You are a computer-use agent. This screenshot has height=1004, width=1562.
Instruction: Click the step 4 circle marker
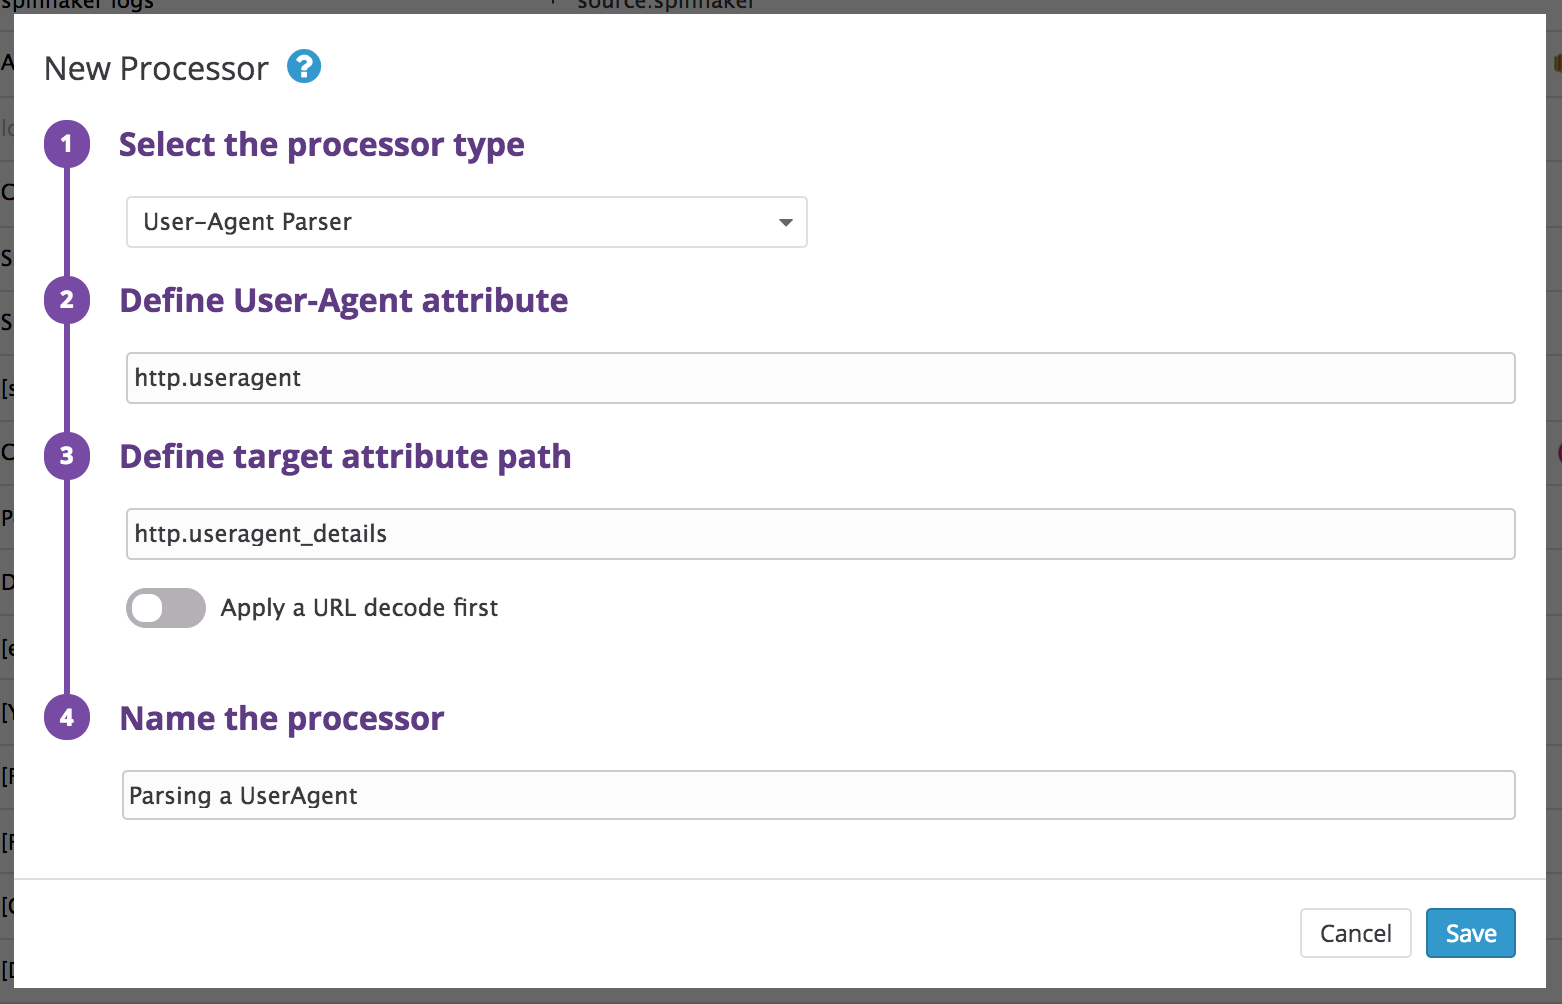click(x=67, y=717)
